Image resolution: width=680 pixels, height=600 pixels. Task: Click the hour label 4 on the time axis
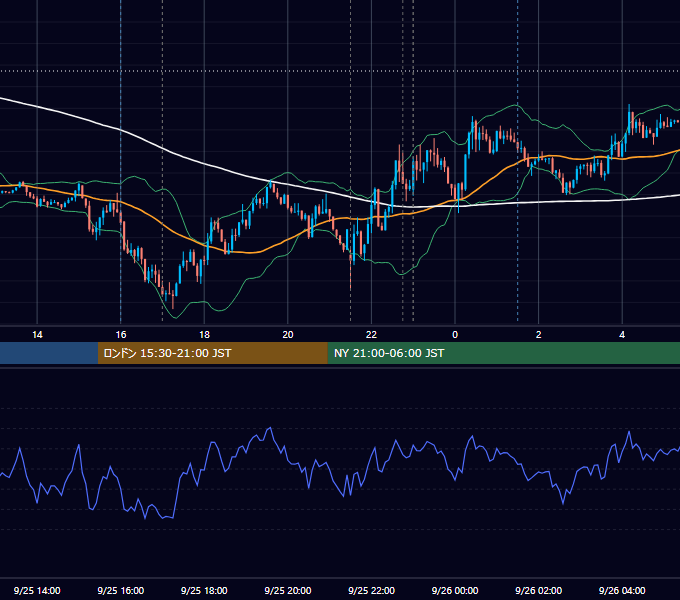(x=622, y=335)
